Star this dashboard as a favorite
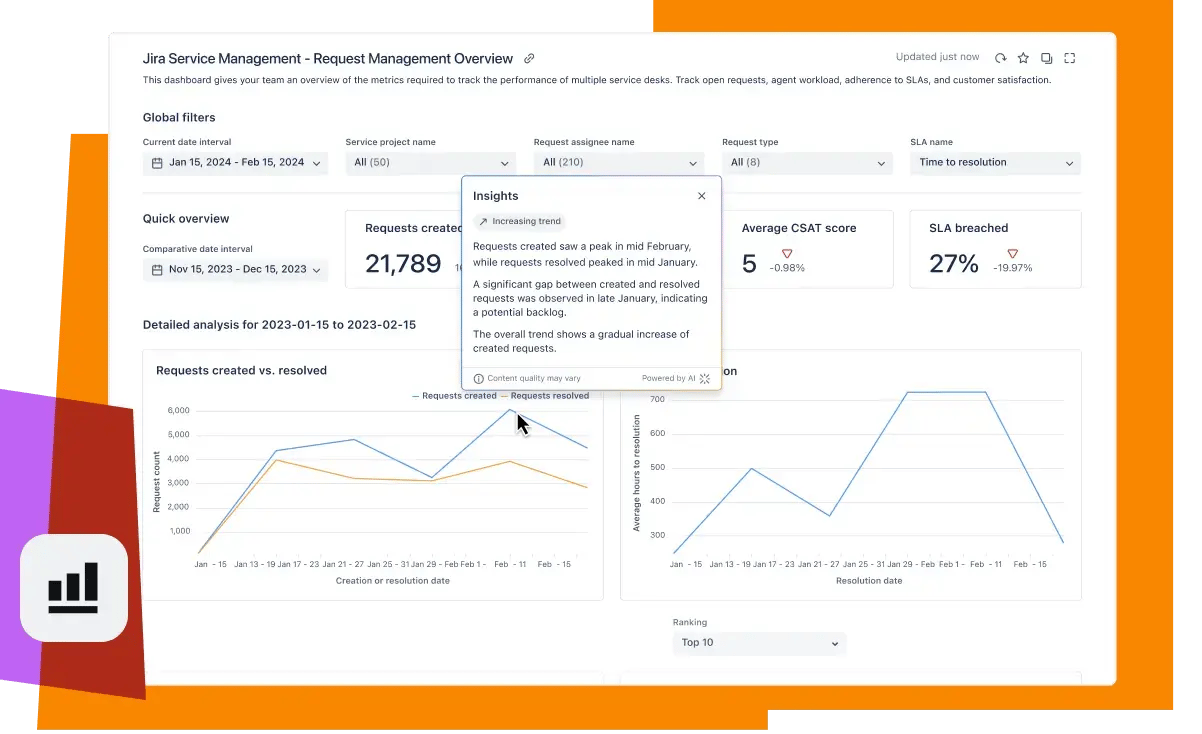 [x=1023, y=58]
